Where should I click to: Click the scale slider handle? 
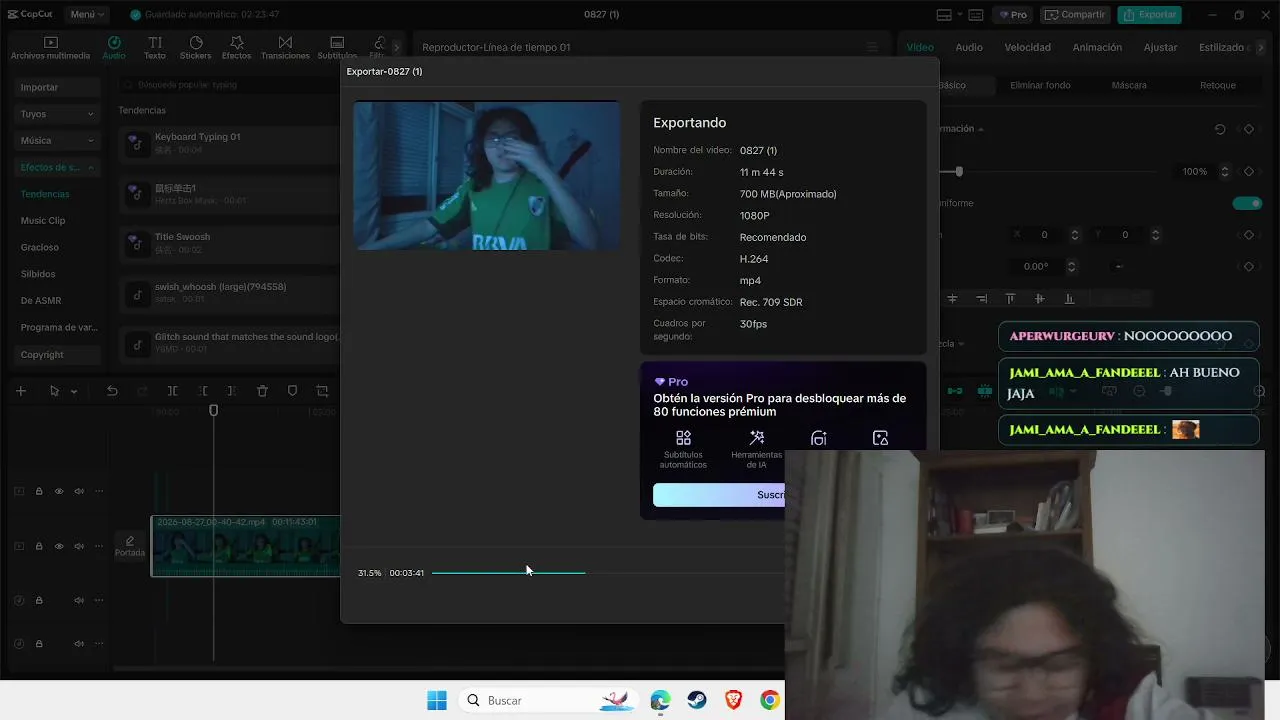[x=959, y=172]
